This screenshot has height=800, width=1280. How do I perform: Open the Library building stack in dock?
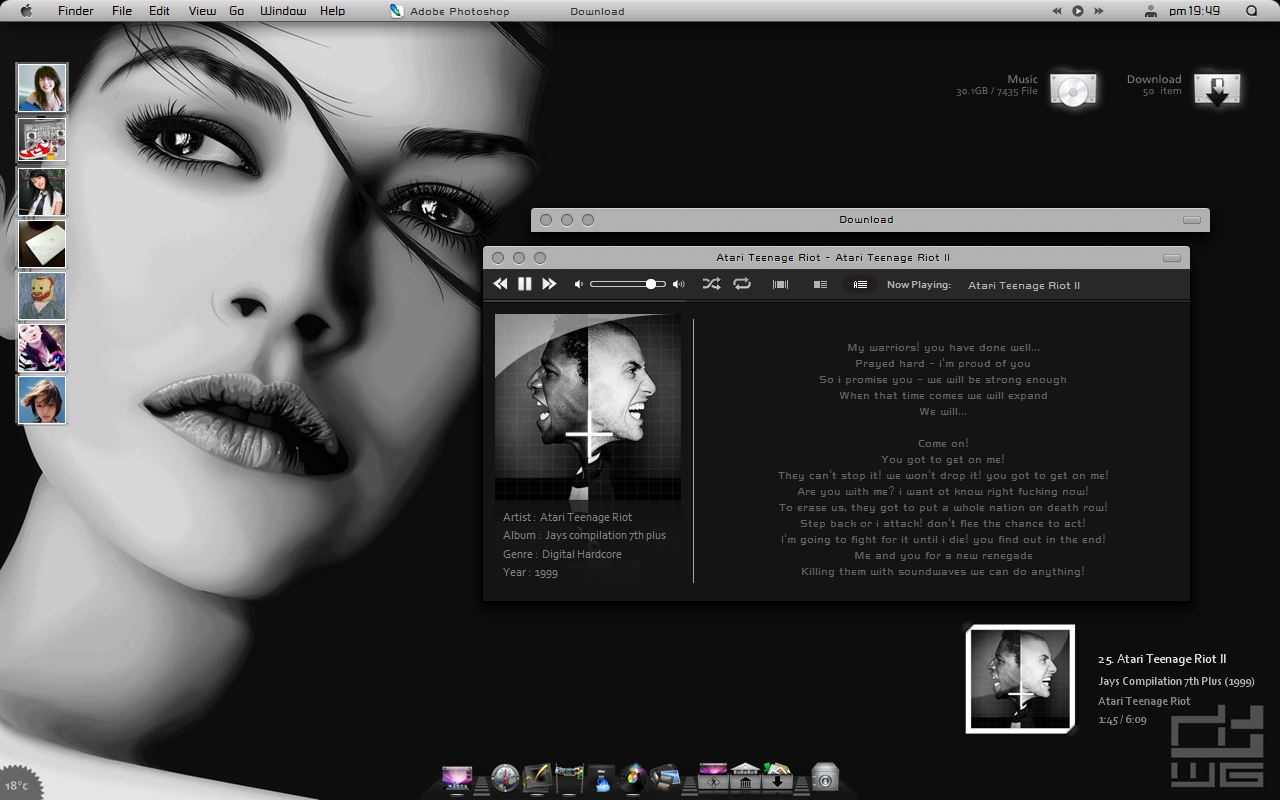tap(745, 777)
